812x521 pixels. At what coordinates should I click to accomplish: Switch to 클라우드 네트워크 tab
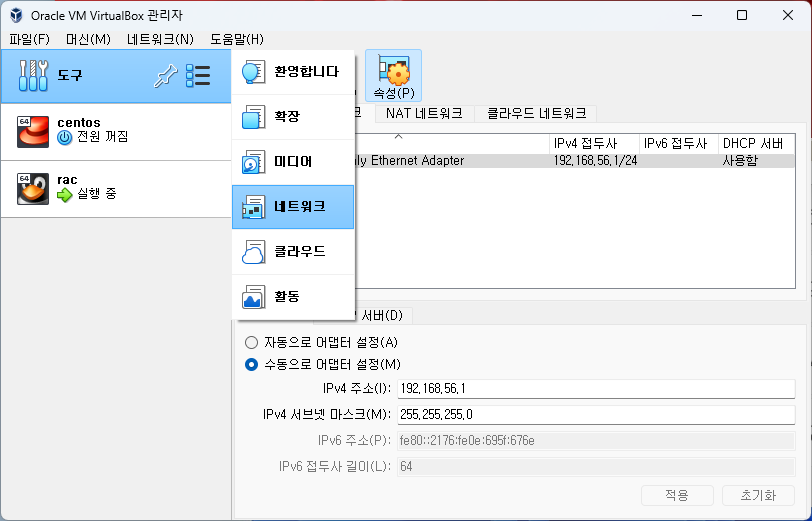(536, 113)
